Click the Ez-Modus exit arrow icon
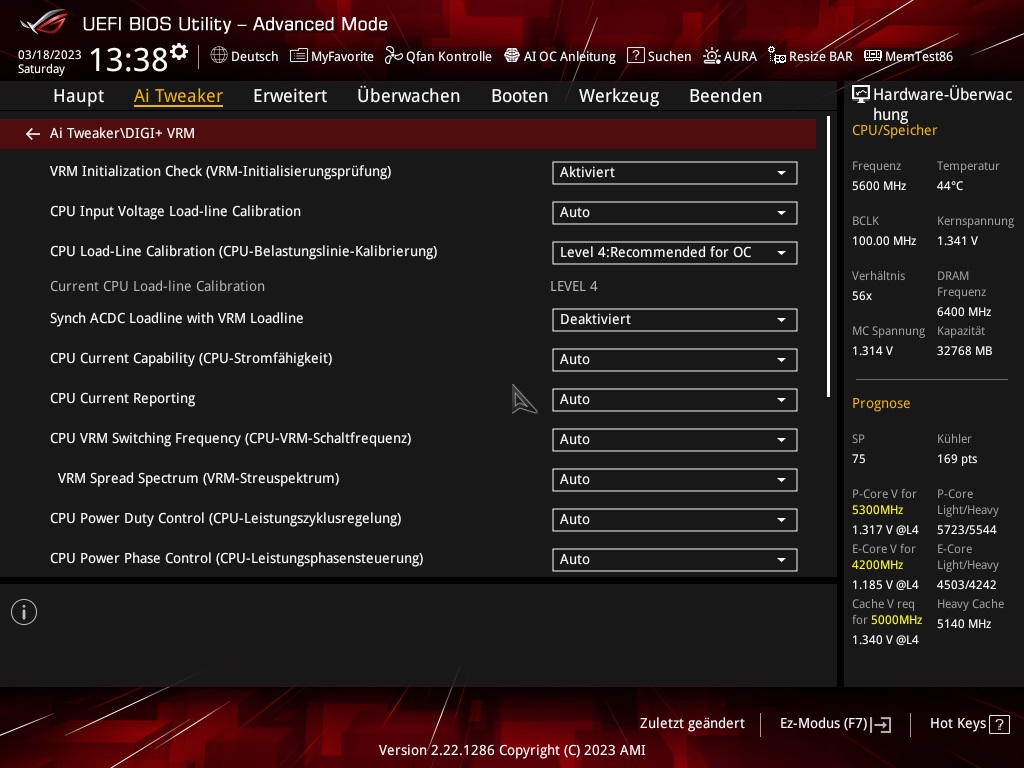This screenshot has height=768, width=1024. [882, 724]
